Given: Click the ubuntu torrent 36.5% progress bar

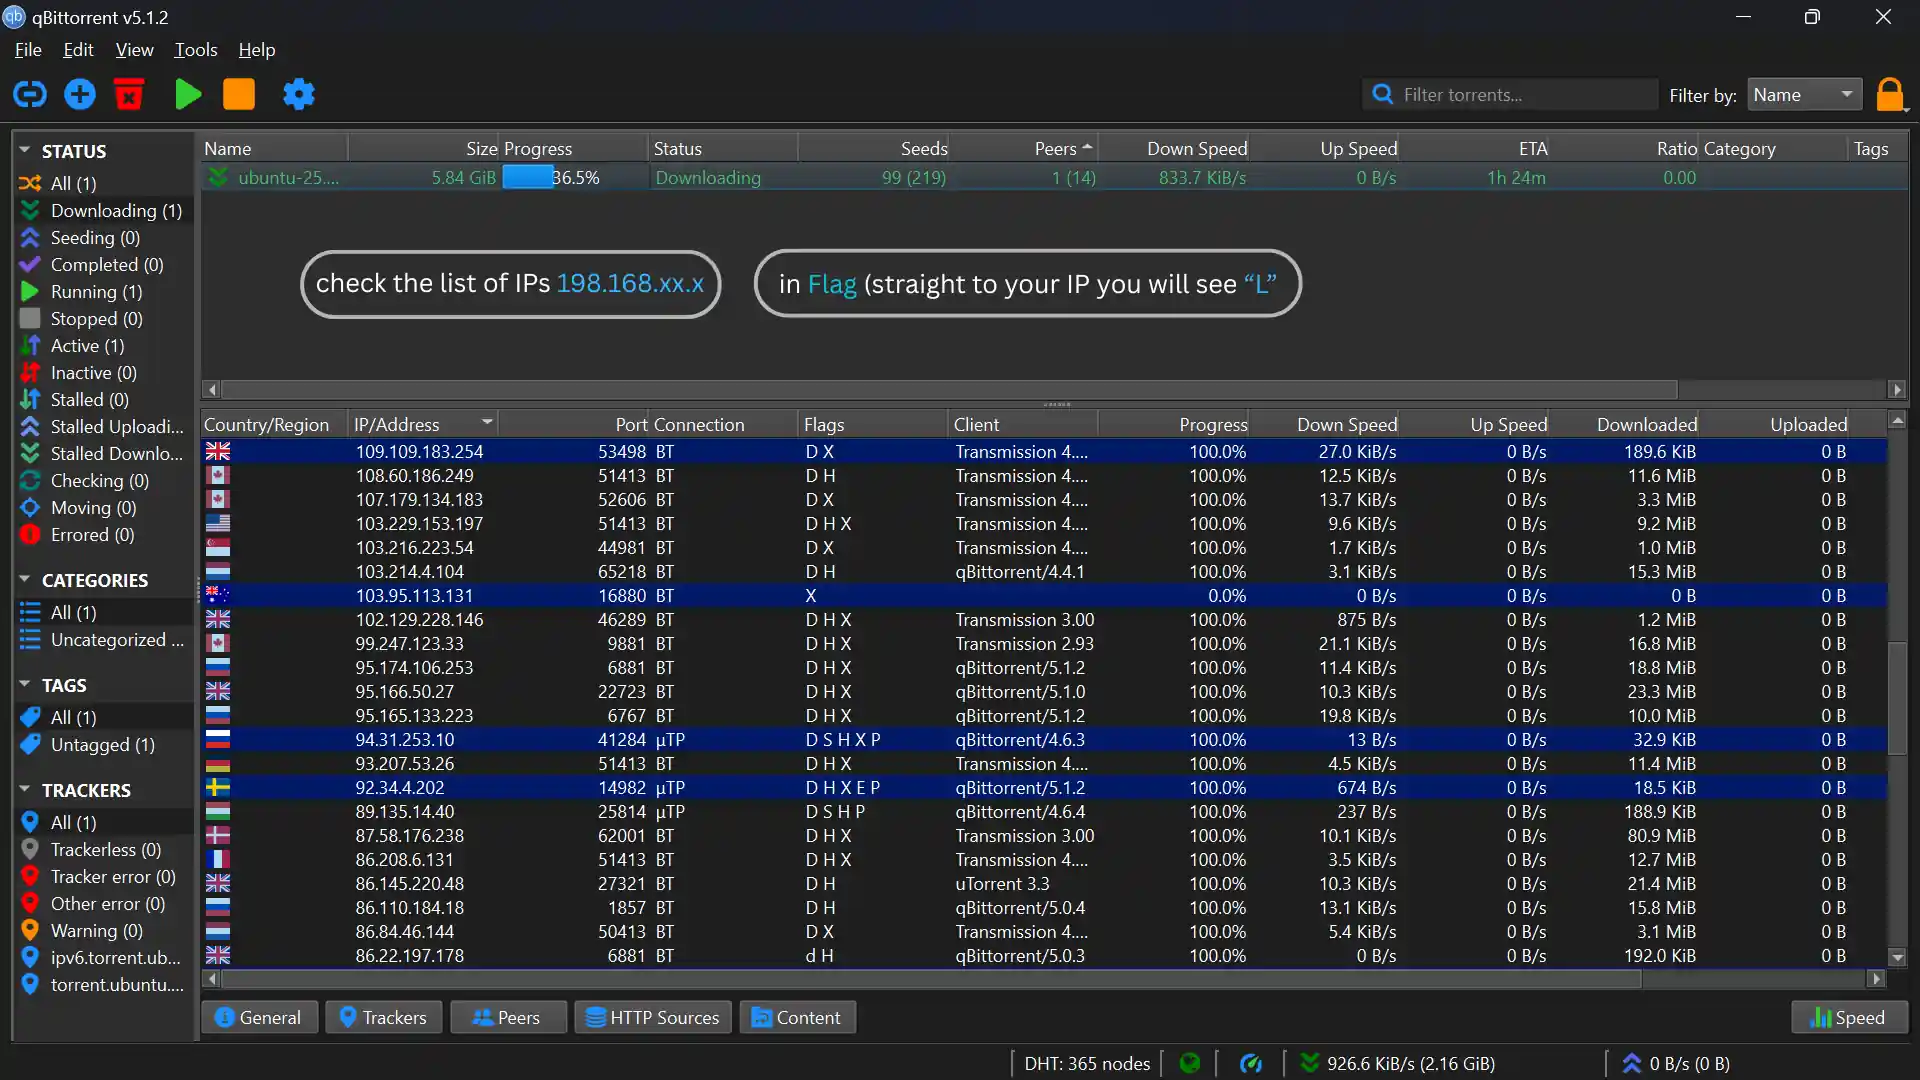Looking at the screenshot, I should tap(573, 177).
